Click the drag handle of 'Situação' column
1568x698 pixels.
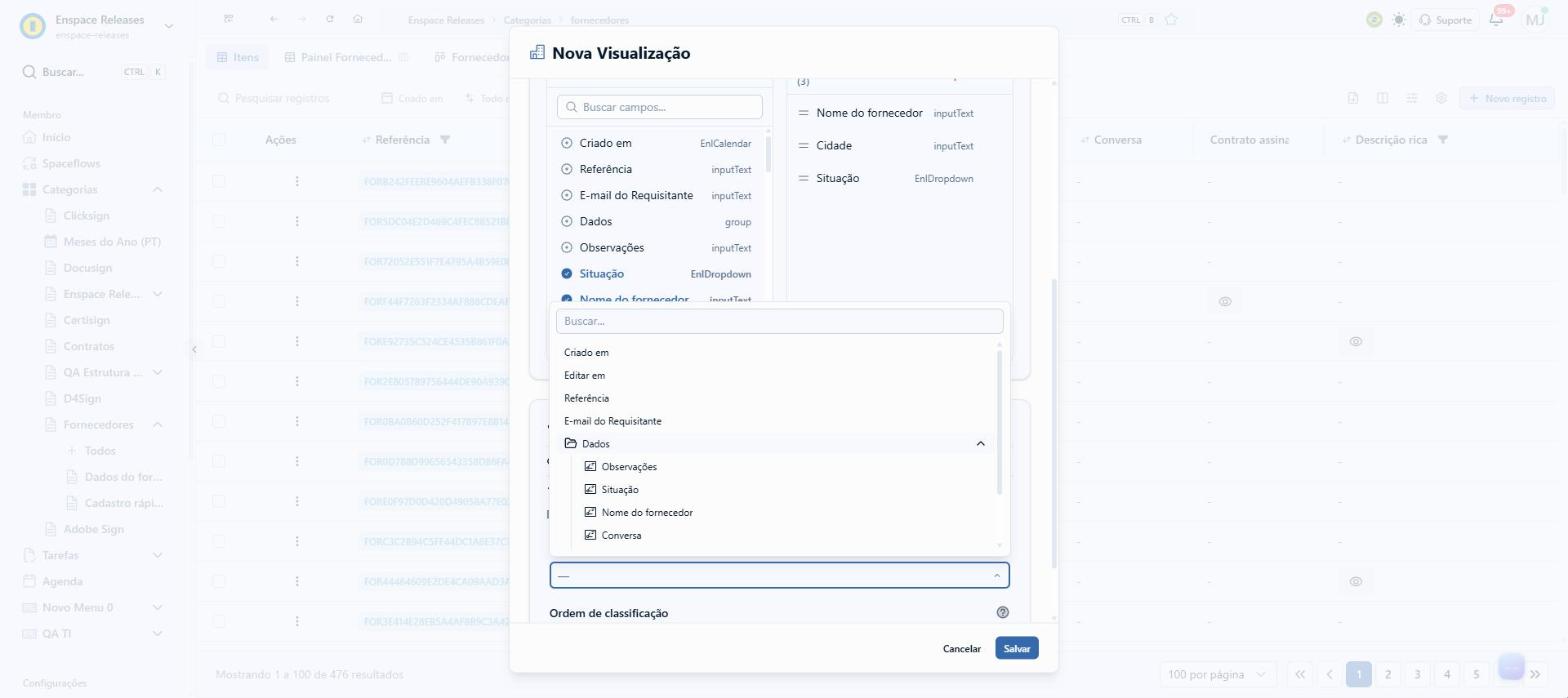(803, 178)
